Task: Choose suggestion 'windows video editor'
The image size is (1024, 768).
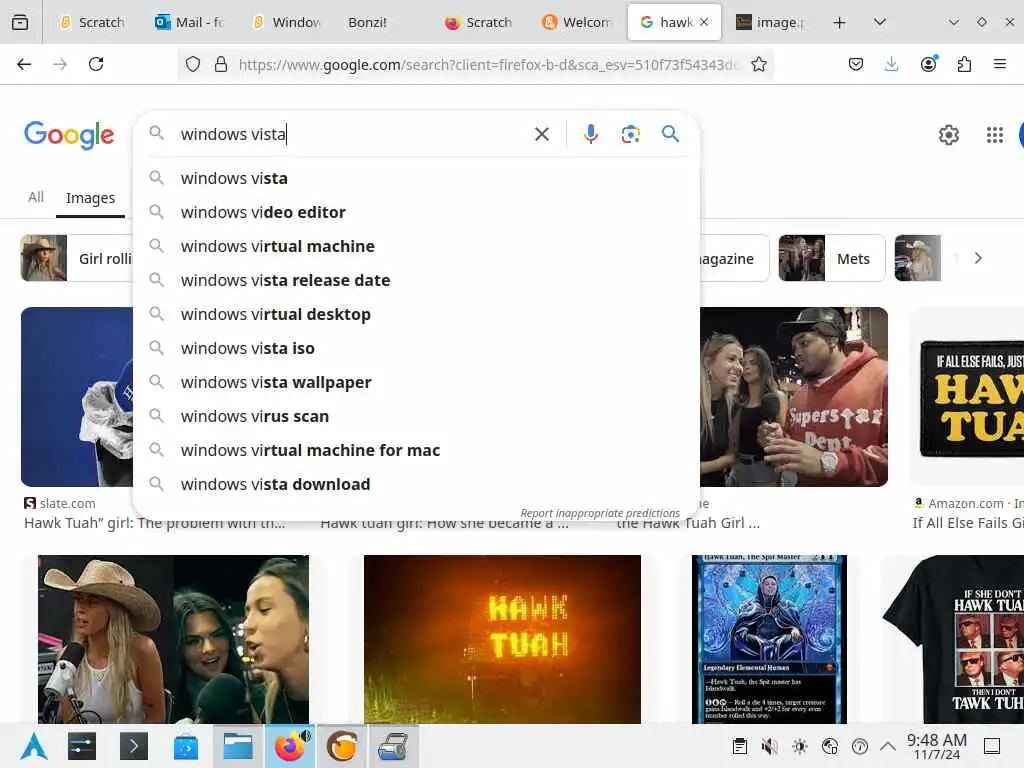Action: click(418, 212)
